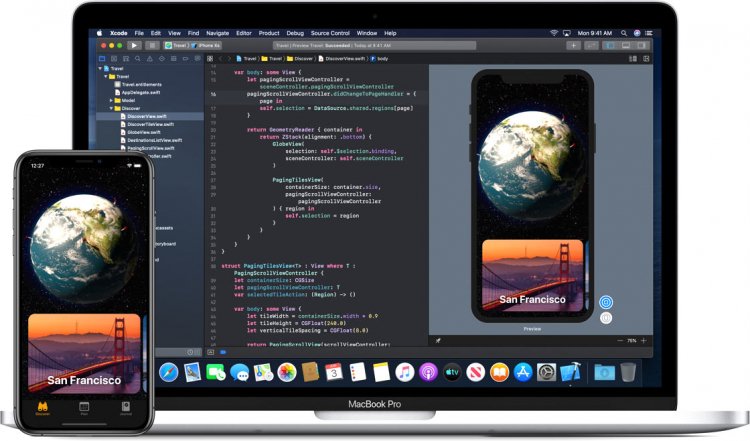
Task: Open the Library plus button in toolbar
Action: point(573,45)
